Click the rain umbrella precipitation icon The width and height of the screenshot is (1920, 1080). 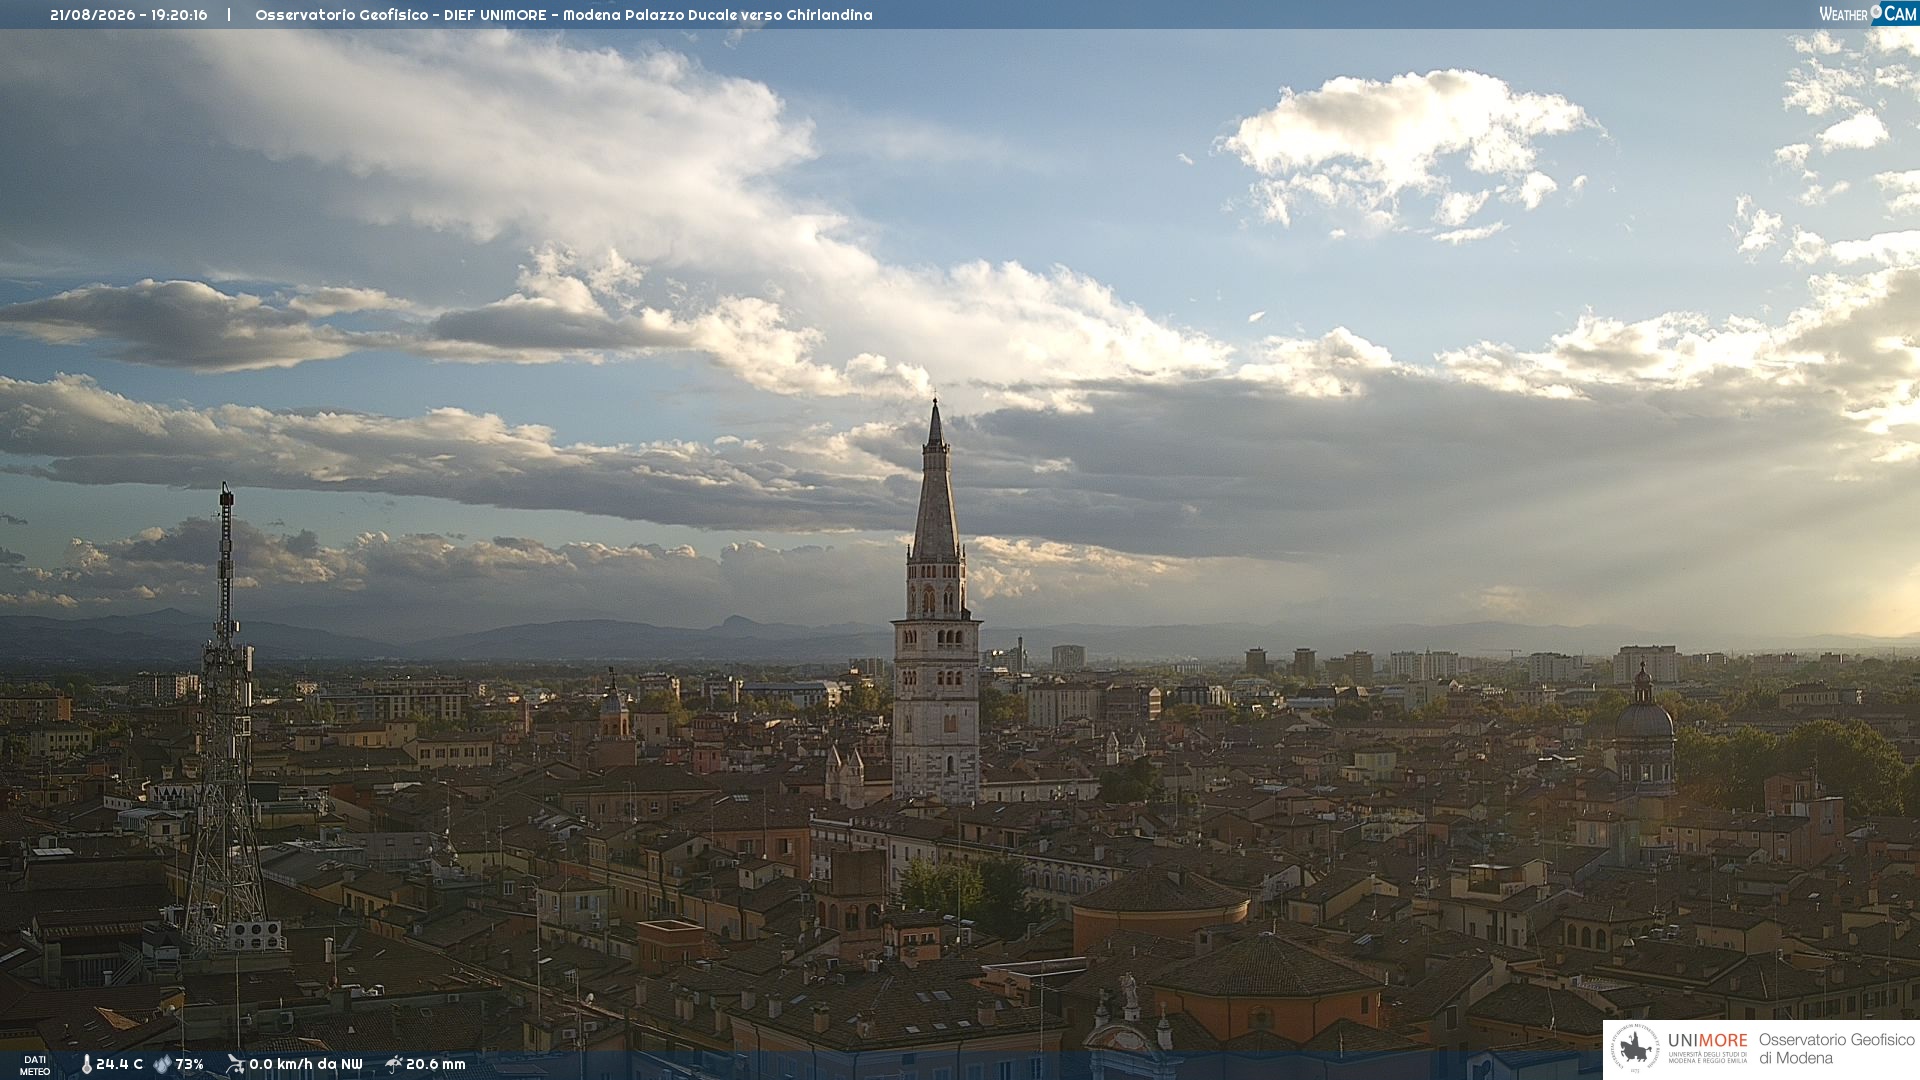pos(393,1064)
